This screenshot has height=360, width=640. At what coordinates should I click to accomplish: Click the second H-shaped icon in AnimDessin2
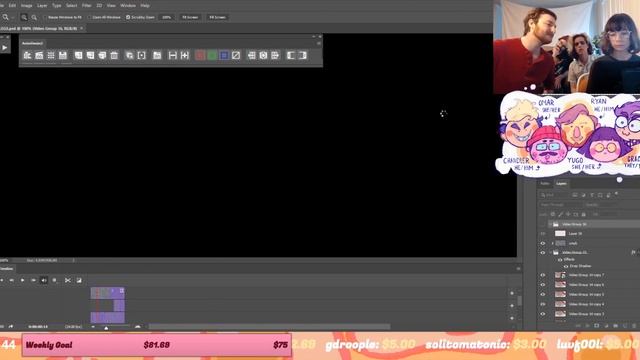(x=185, y=56)
